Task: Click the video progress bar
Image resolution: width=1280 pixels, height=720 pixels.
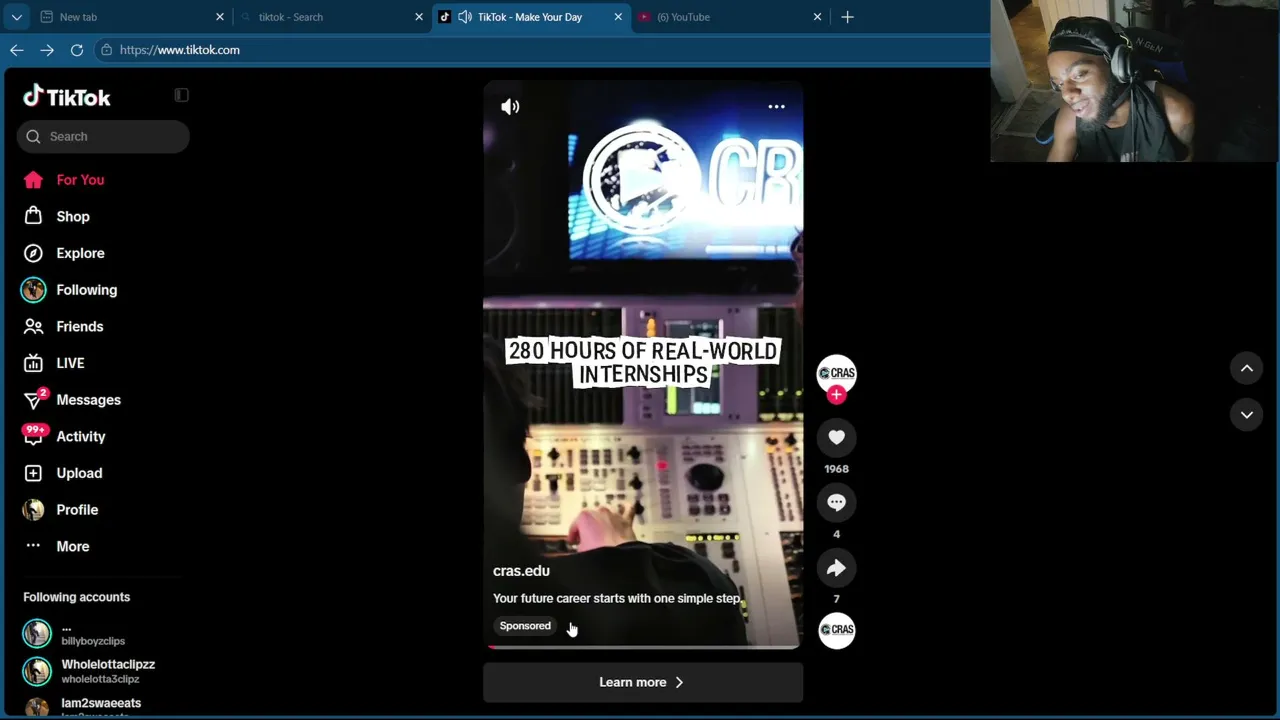Action: point(643,647)
